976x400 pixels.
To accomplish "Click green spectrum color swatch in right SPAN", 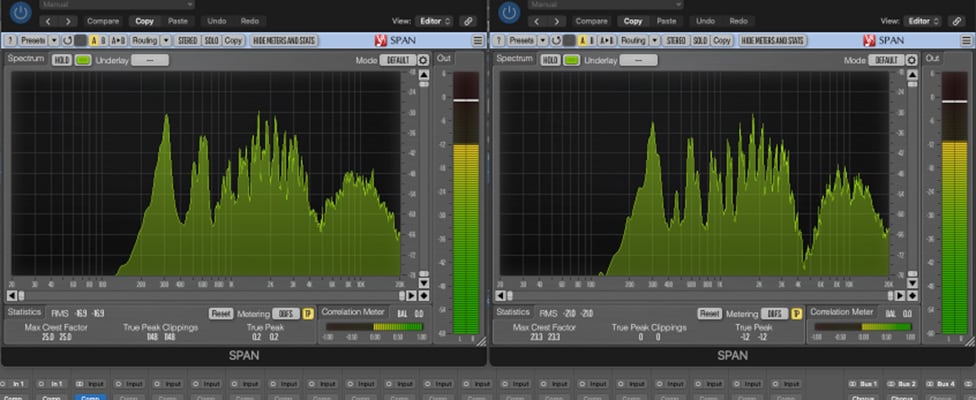I will pyautogui.click(x=571, y=60).
